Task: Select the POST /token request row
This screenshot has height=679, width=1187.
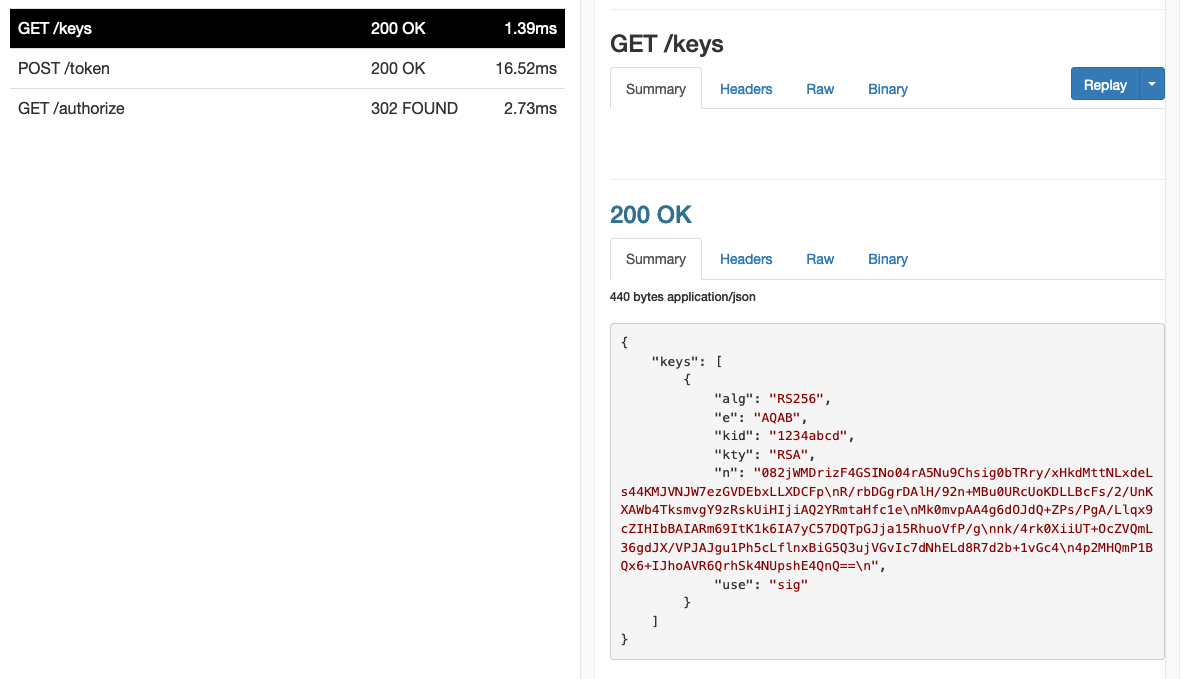Action: tap(287, 69)
